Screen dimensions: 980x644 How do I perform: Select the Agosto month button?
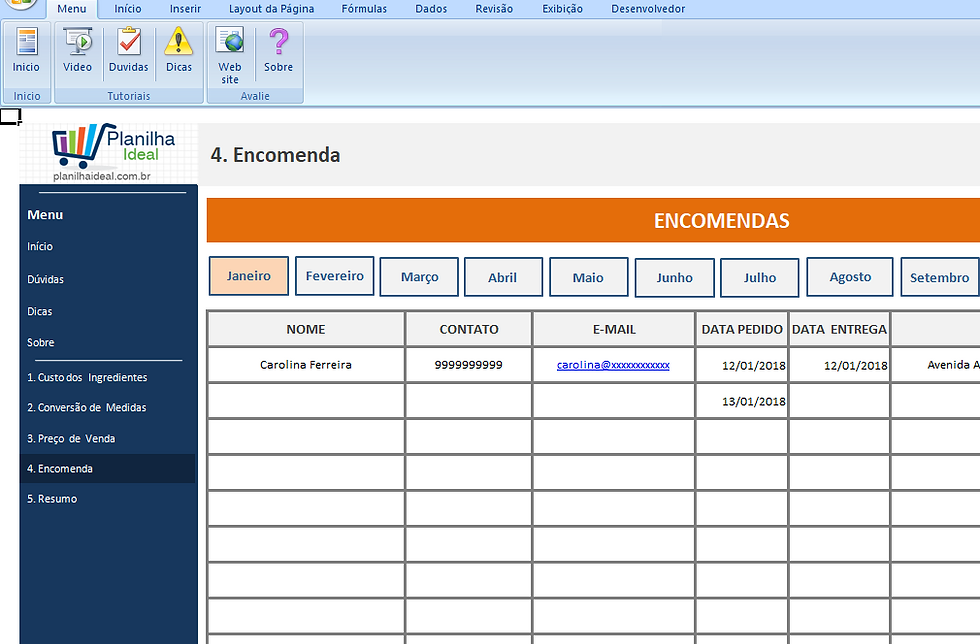[850, 277]
